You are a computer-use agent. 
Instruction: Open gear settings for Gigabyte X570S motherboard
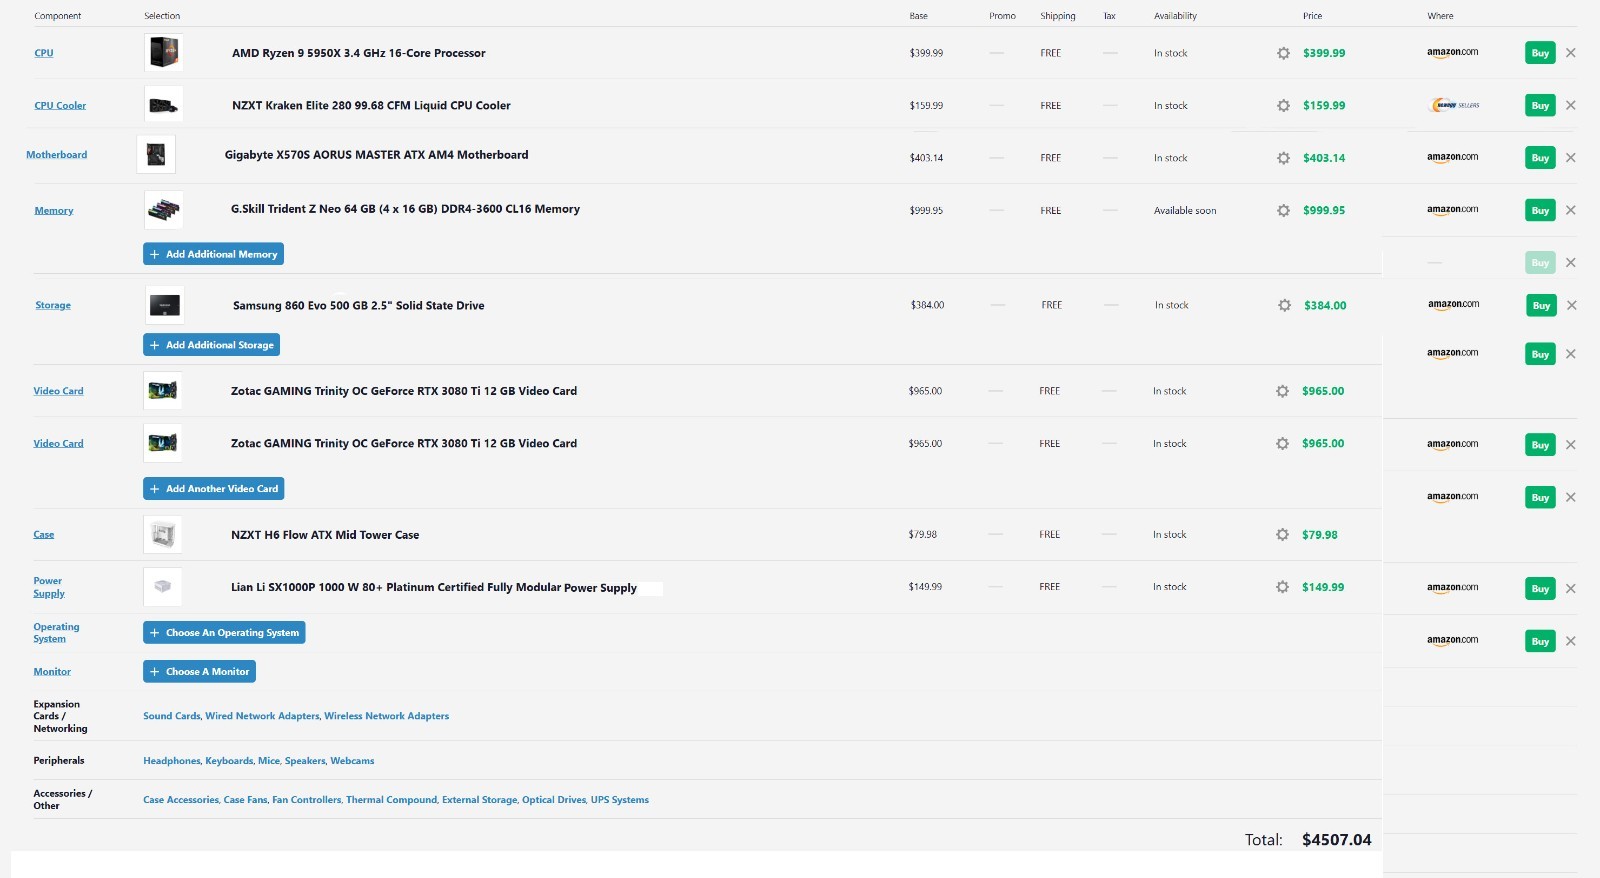[x=1283, y=158]
